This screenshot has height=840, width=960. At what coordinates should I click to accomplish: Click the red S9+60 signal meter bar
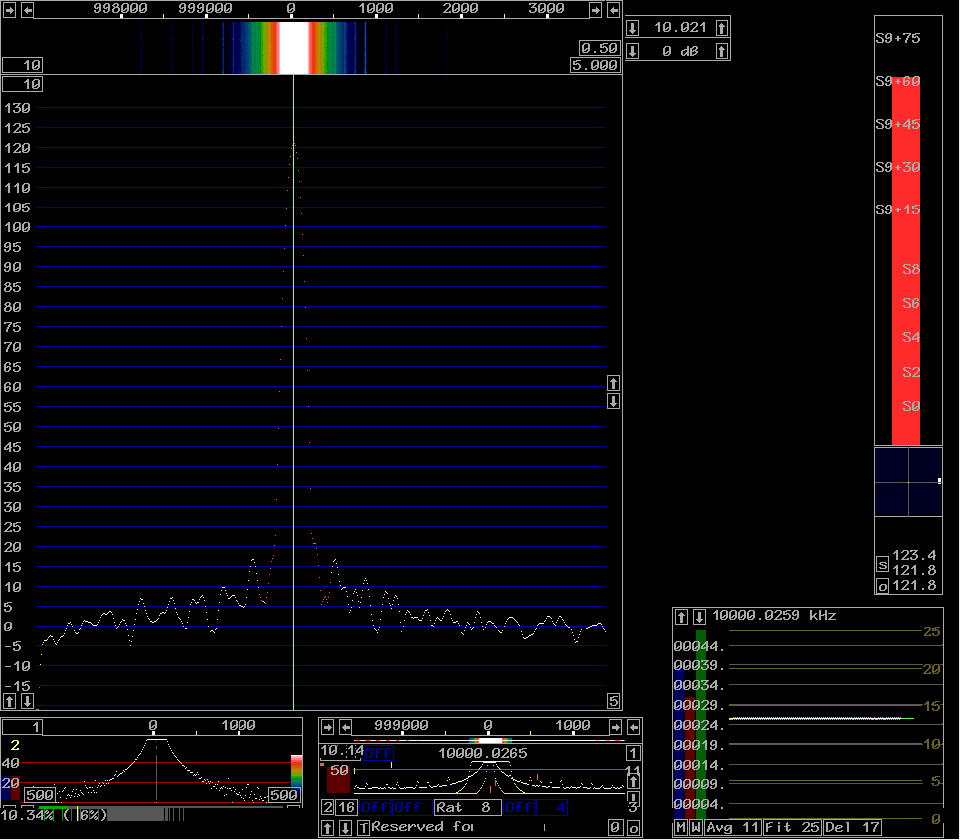coord(905,260)
